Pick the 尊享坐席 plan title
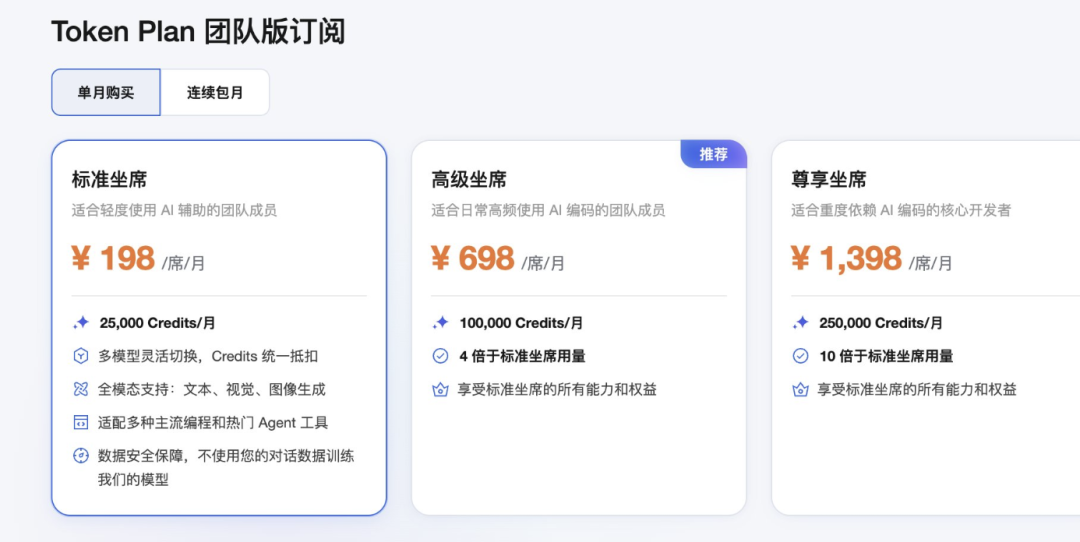1080x542 pixels. tap(829, 180)
